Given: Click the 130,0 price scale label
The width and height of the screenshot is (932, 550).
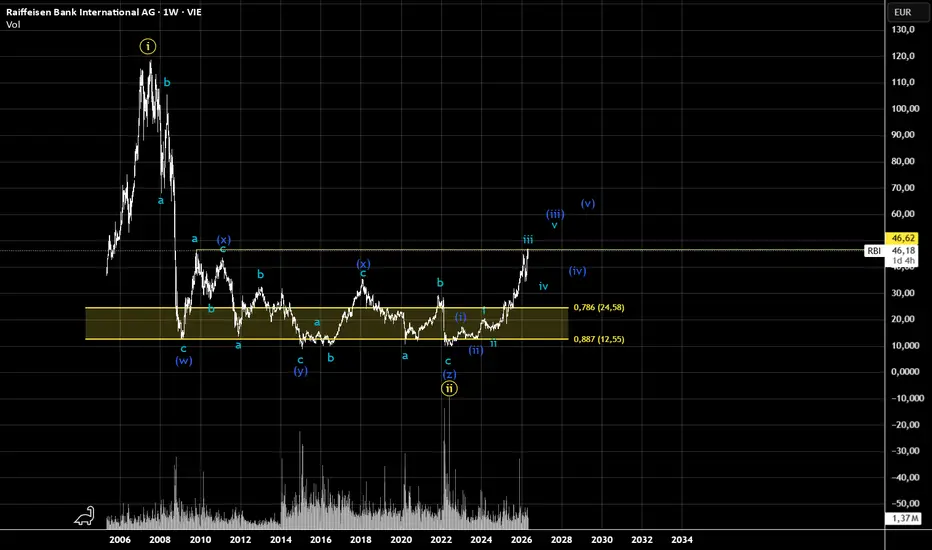Looking at the screenshot, I should pos(903,29).
